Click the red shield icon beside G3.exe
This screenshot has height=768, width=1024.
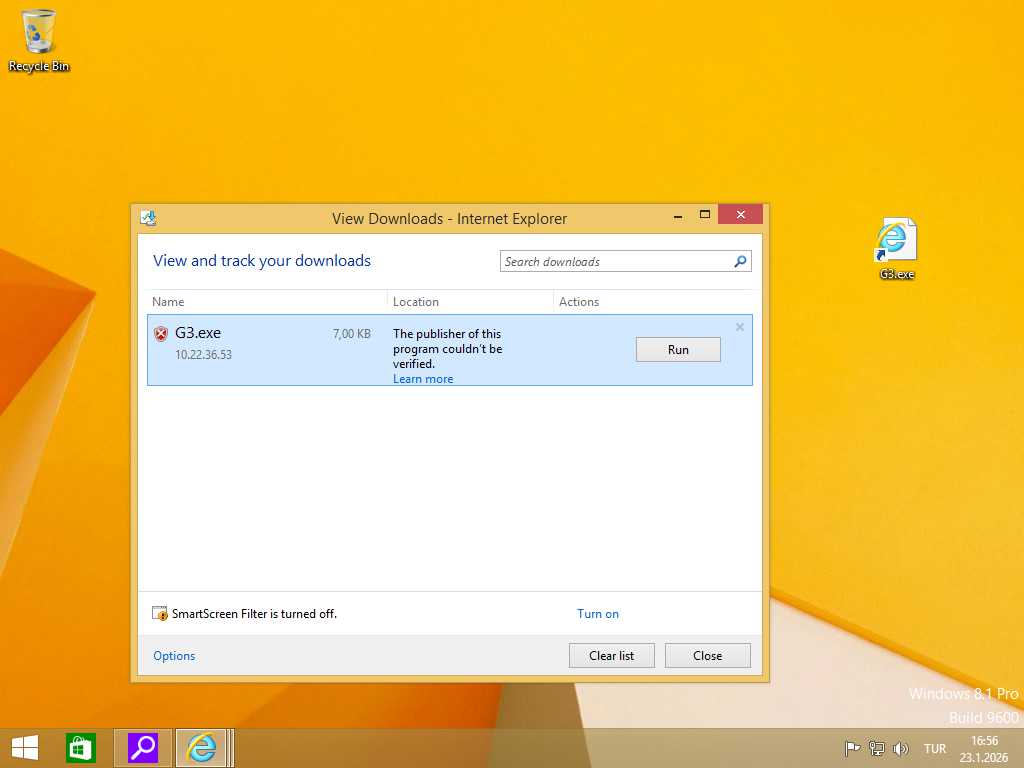[x=161, y=334]
